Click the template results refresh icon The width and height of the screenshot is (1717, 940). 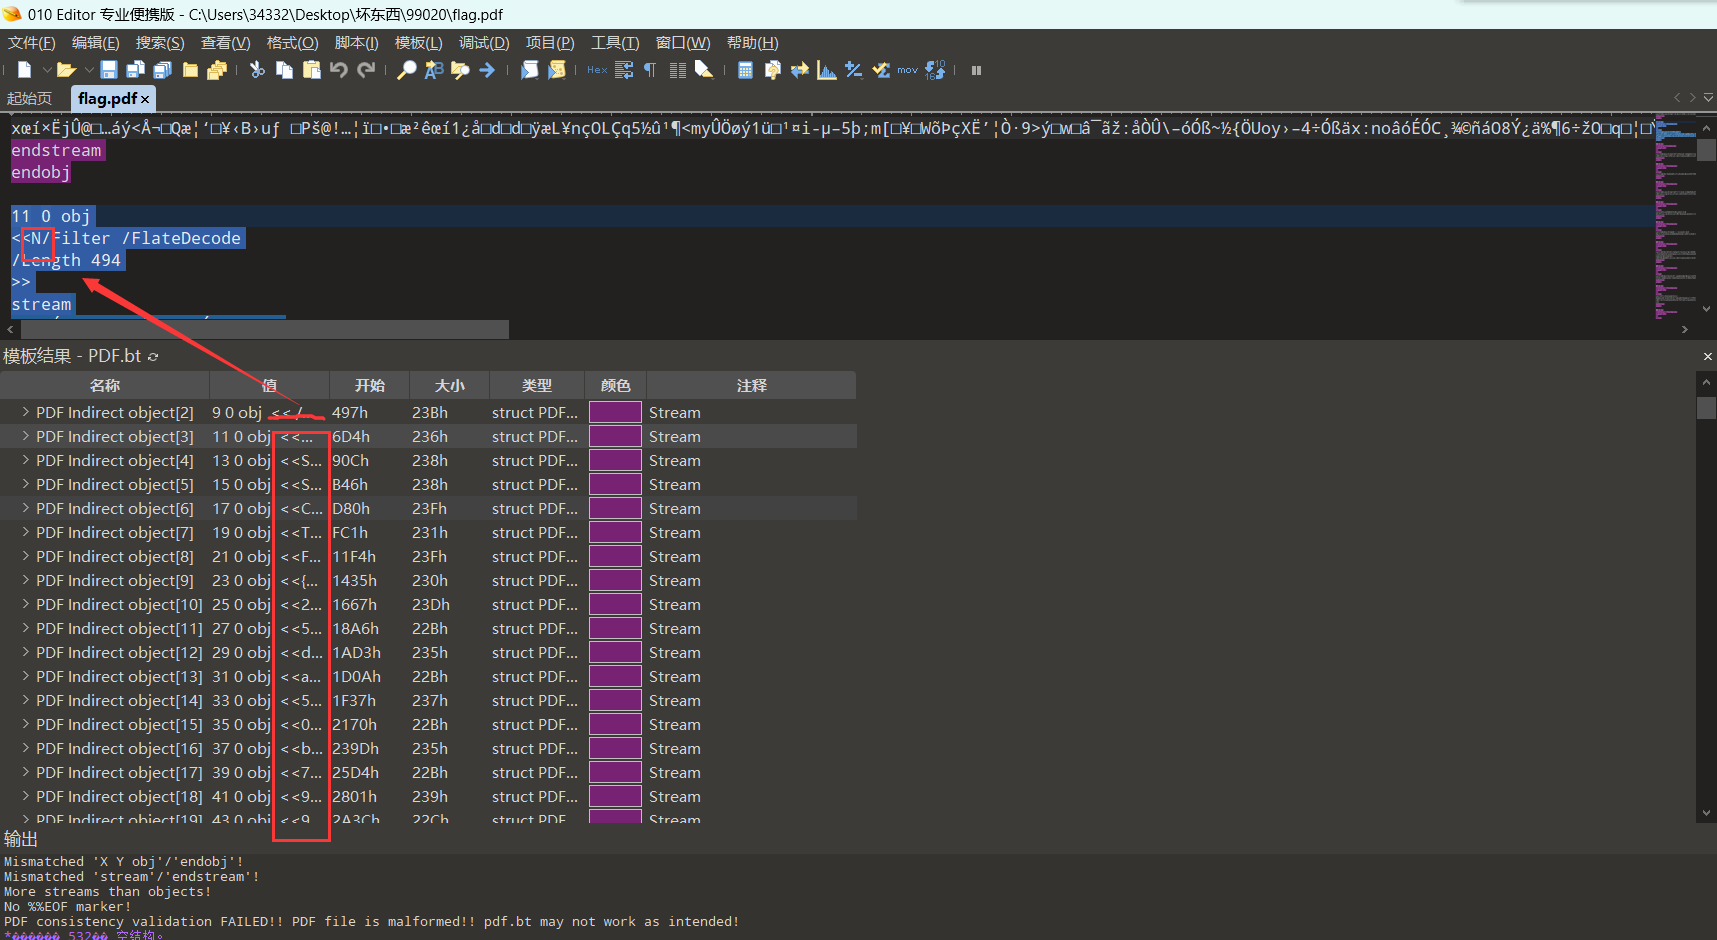(153, 356)
